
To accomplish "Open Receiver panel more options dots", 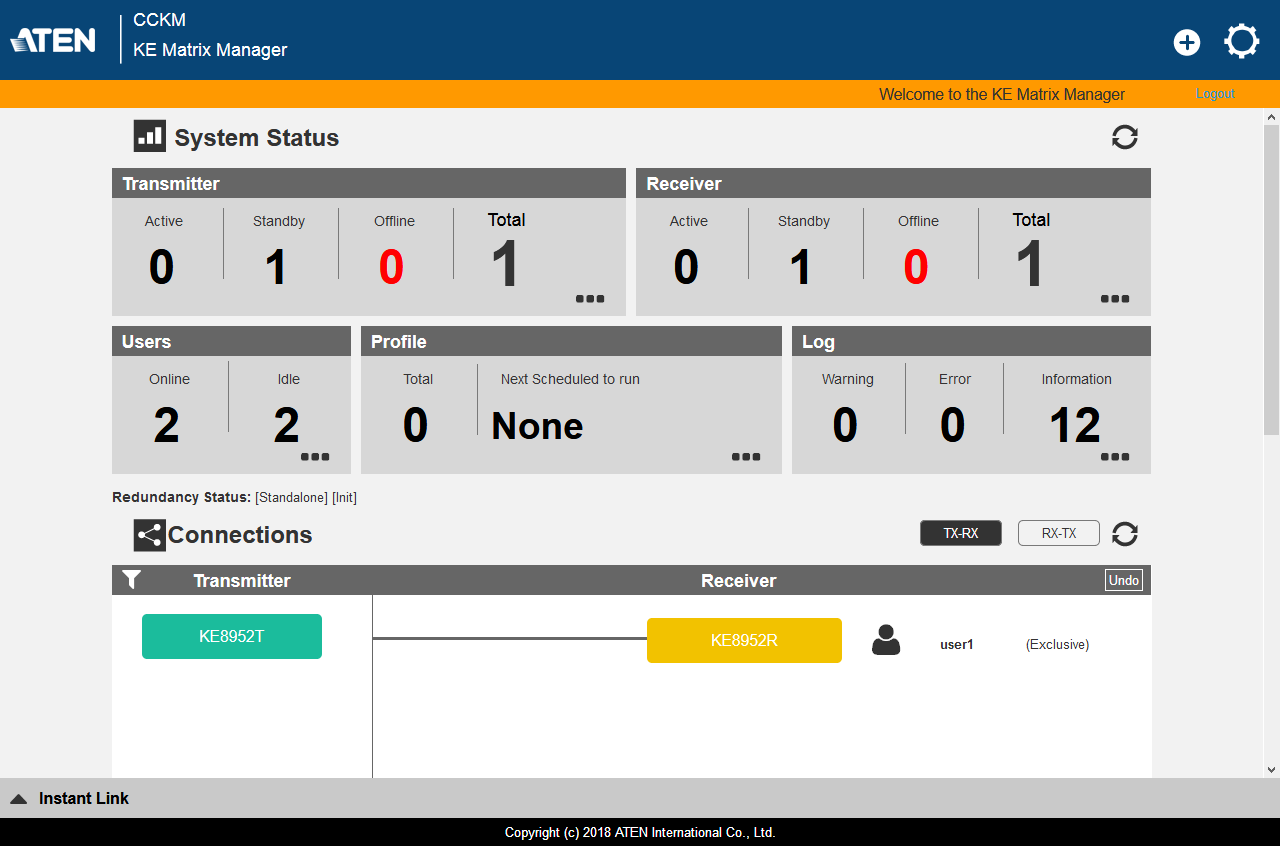I will coord(1115,298).
